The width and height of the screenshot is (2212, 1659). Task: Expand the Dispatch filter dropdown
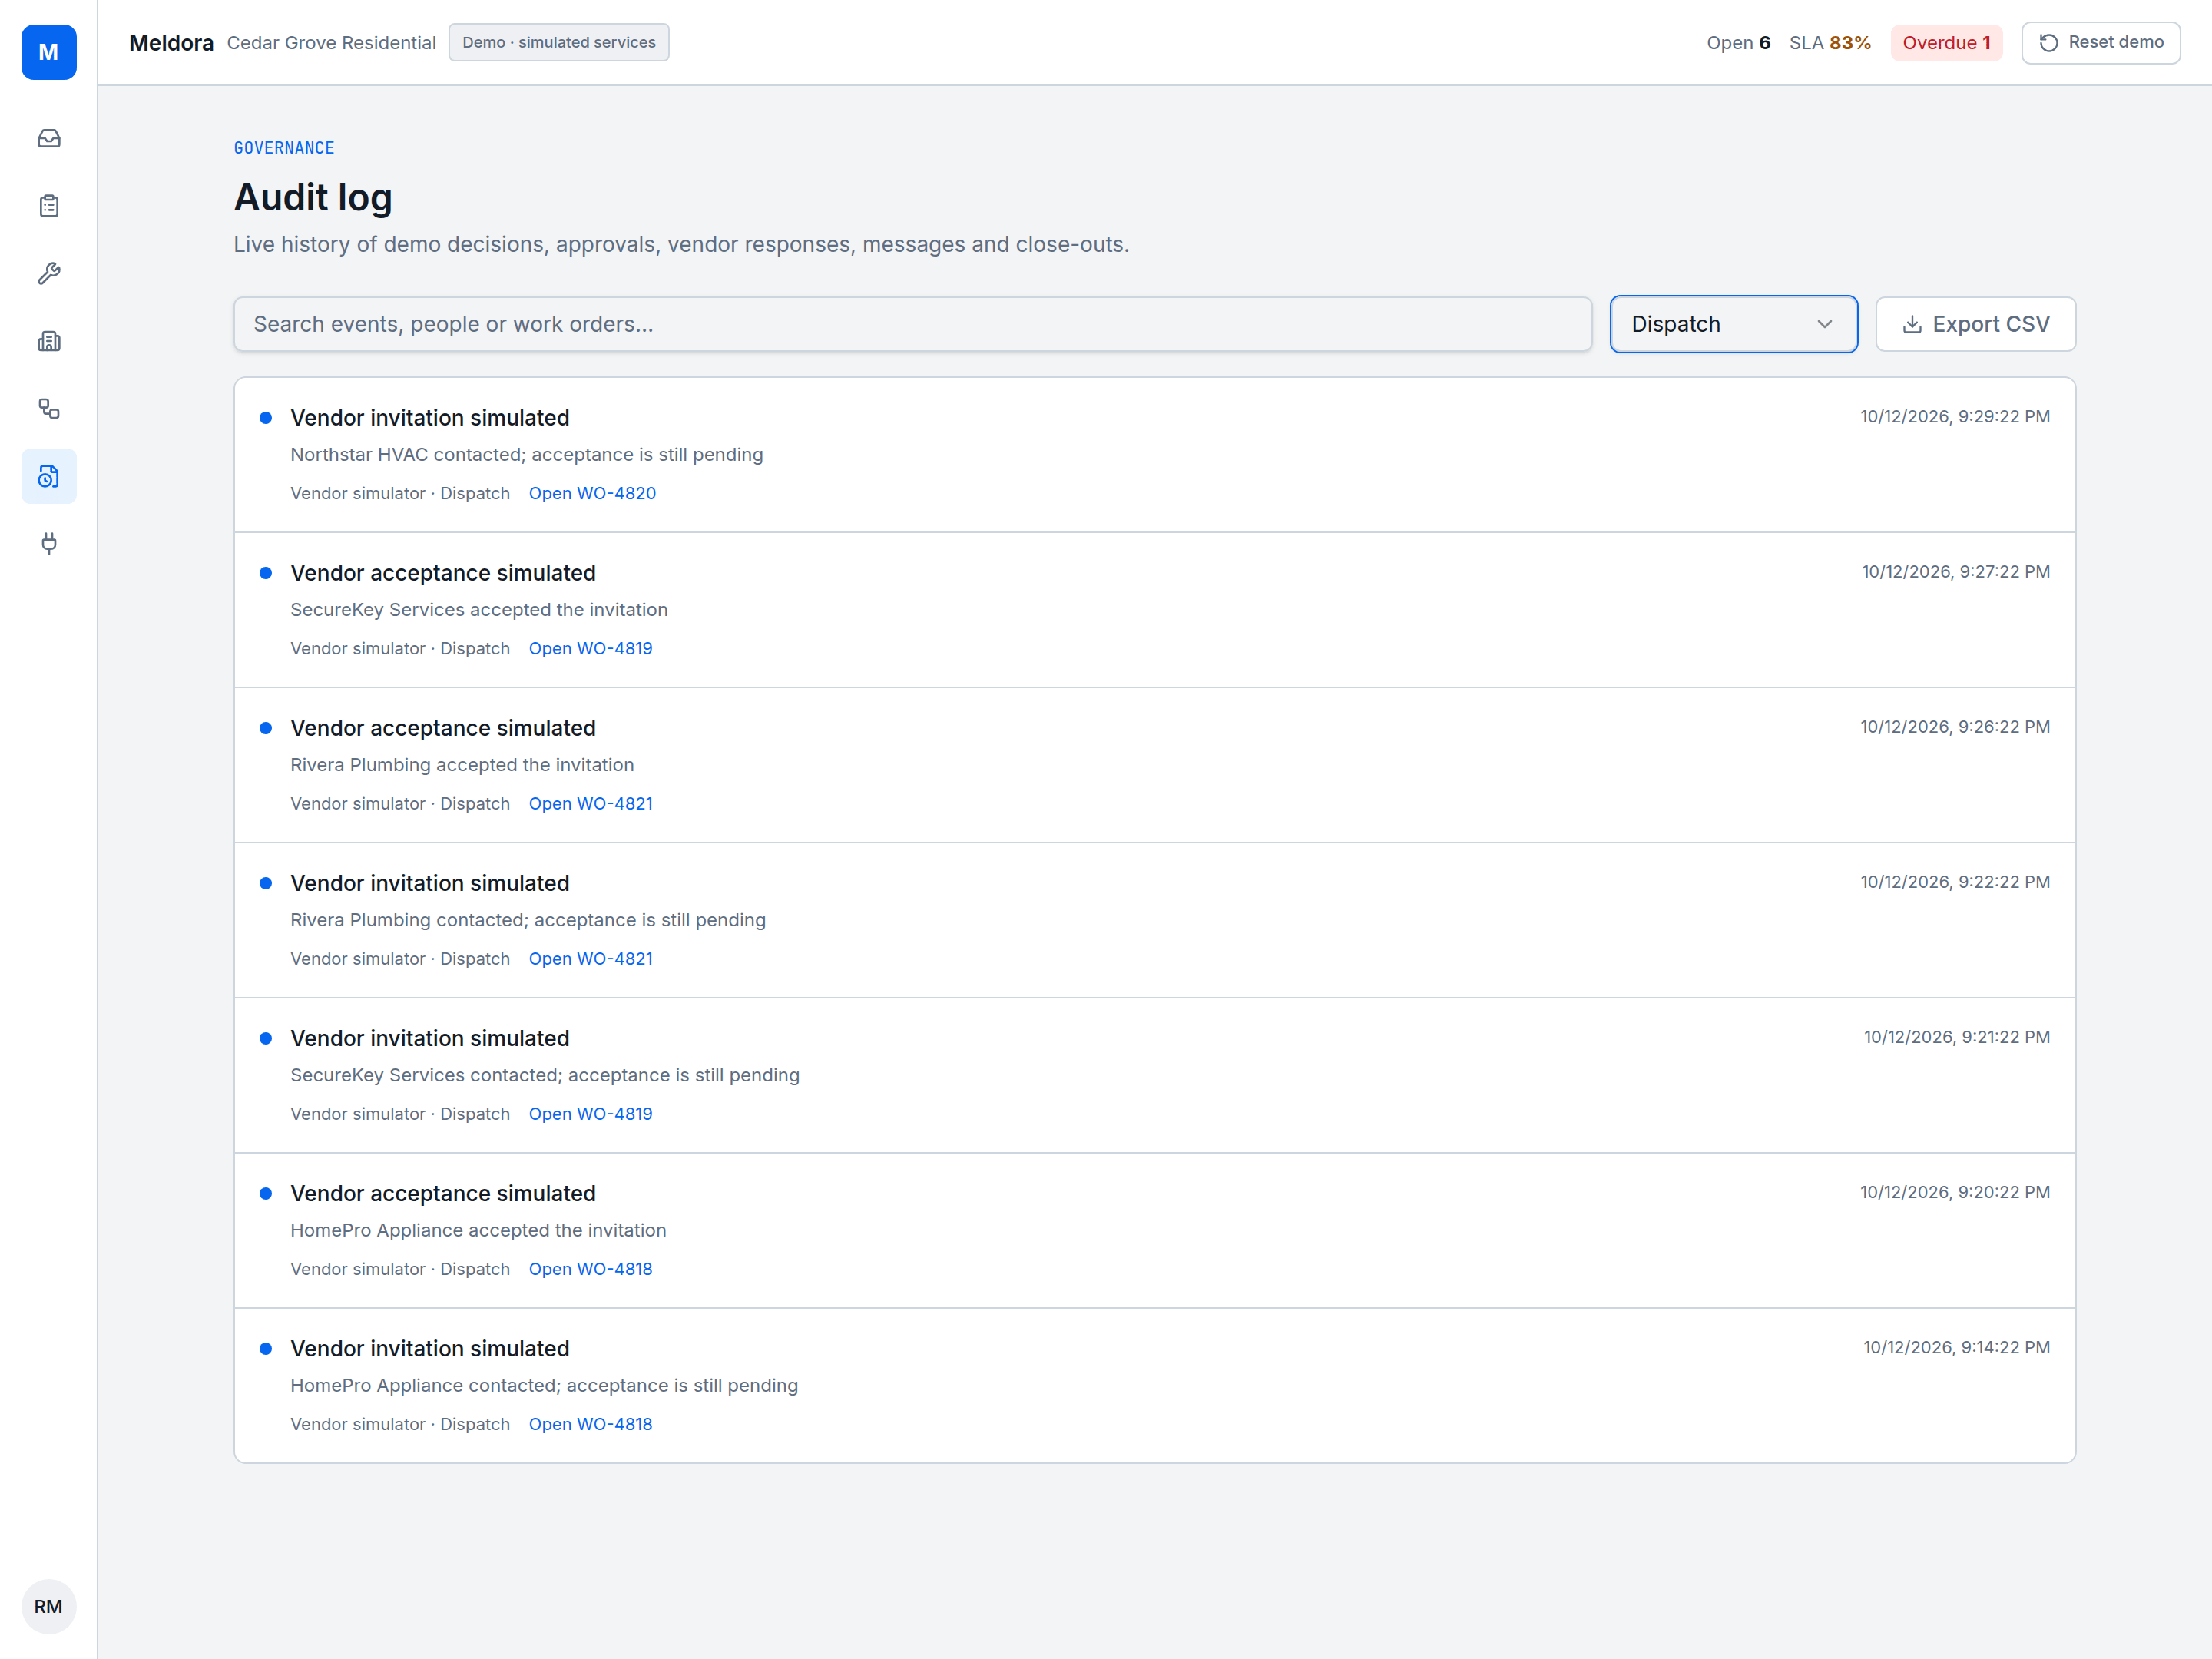point(1733,324)
